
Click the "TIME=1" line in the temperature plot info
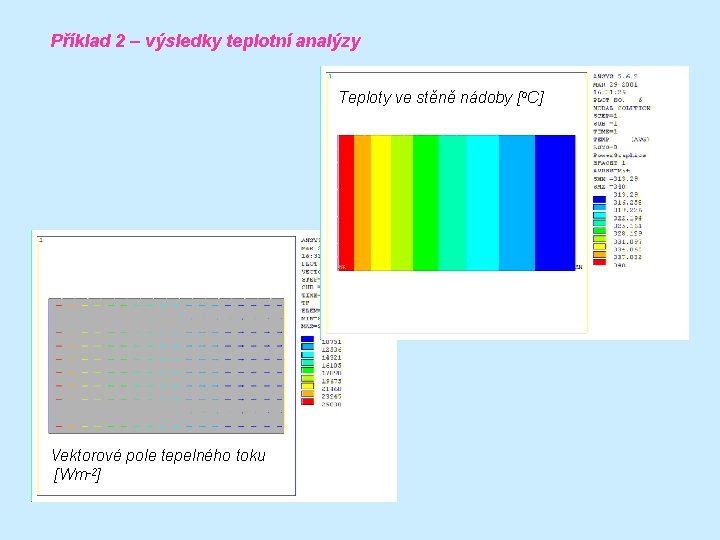tap(605, 132)
